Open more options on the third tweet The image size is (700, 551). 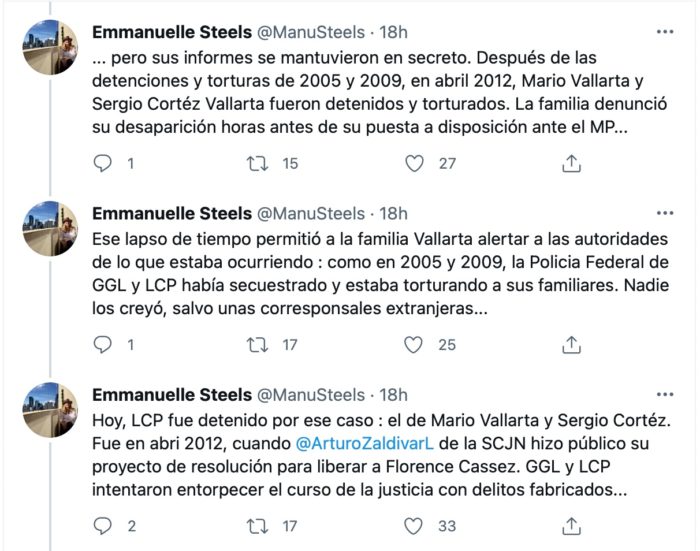click(664, 394)
